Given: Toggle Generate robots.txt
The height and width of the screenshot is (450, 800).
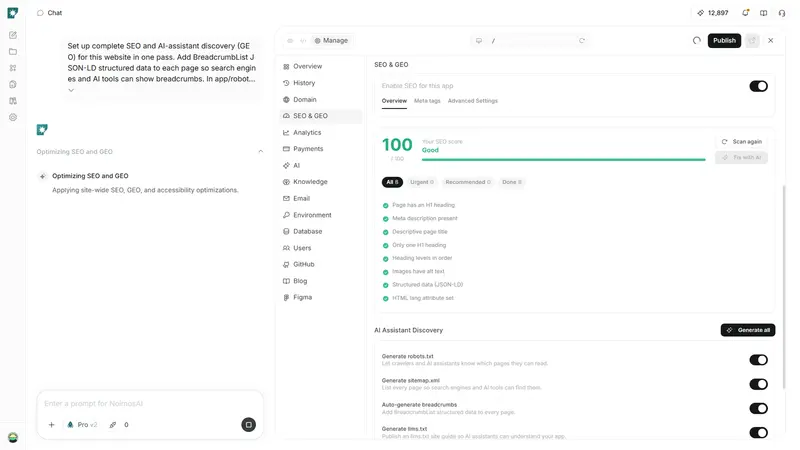Looking at the screenshot, I should [x=758, y=360].
